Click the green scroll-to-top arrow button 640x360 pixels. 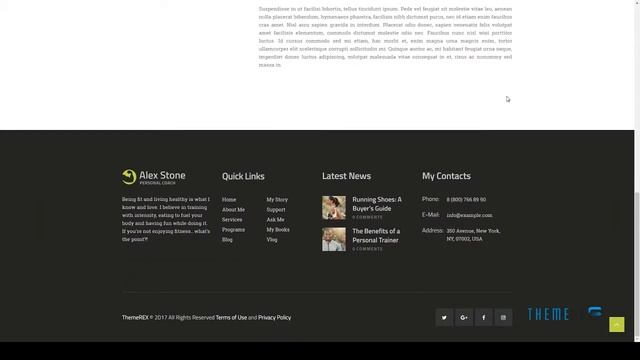[616, 324]
